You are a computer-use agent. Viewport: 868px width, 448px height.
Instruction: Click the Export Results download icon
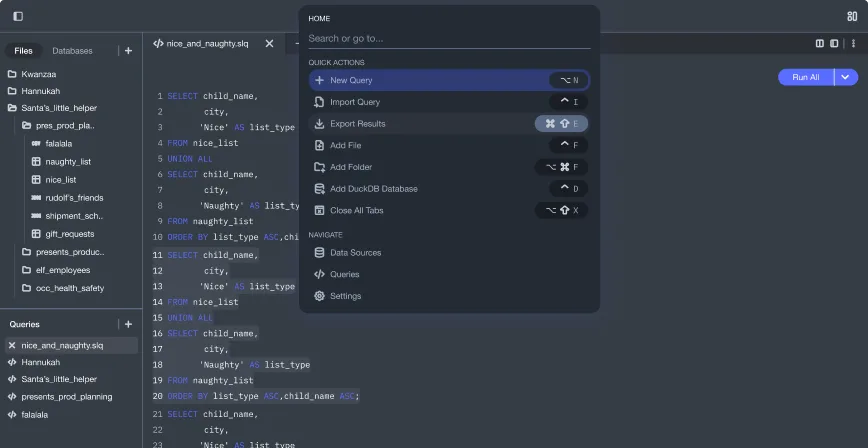point(319,123)
